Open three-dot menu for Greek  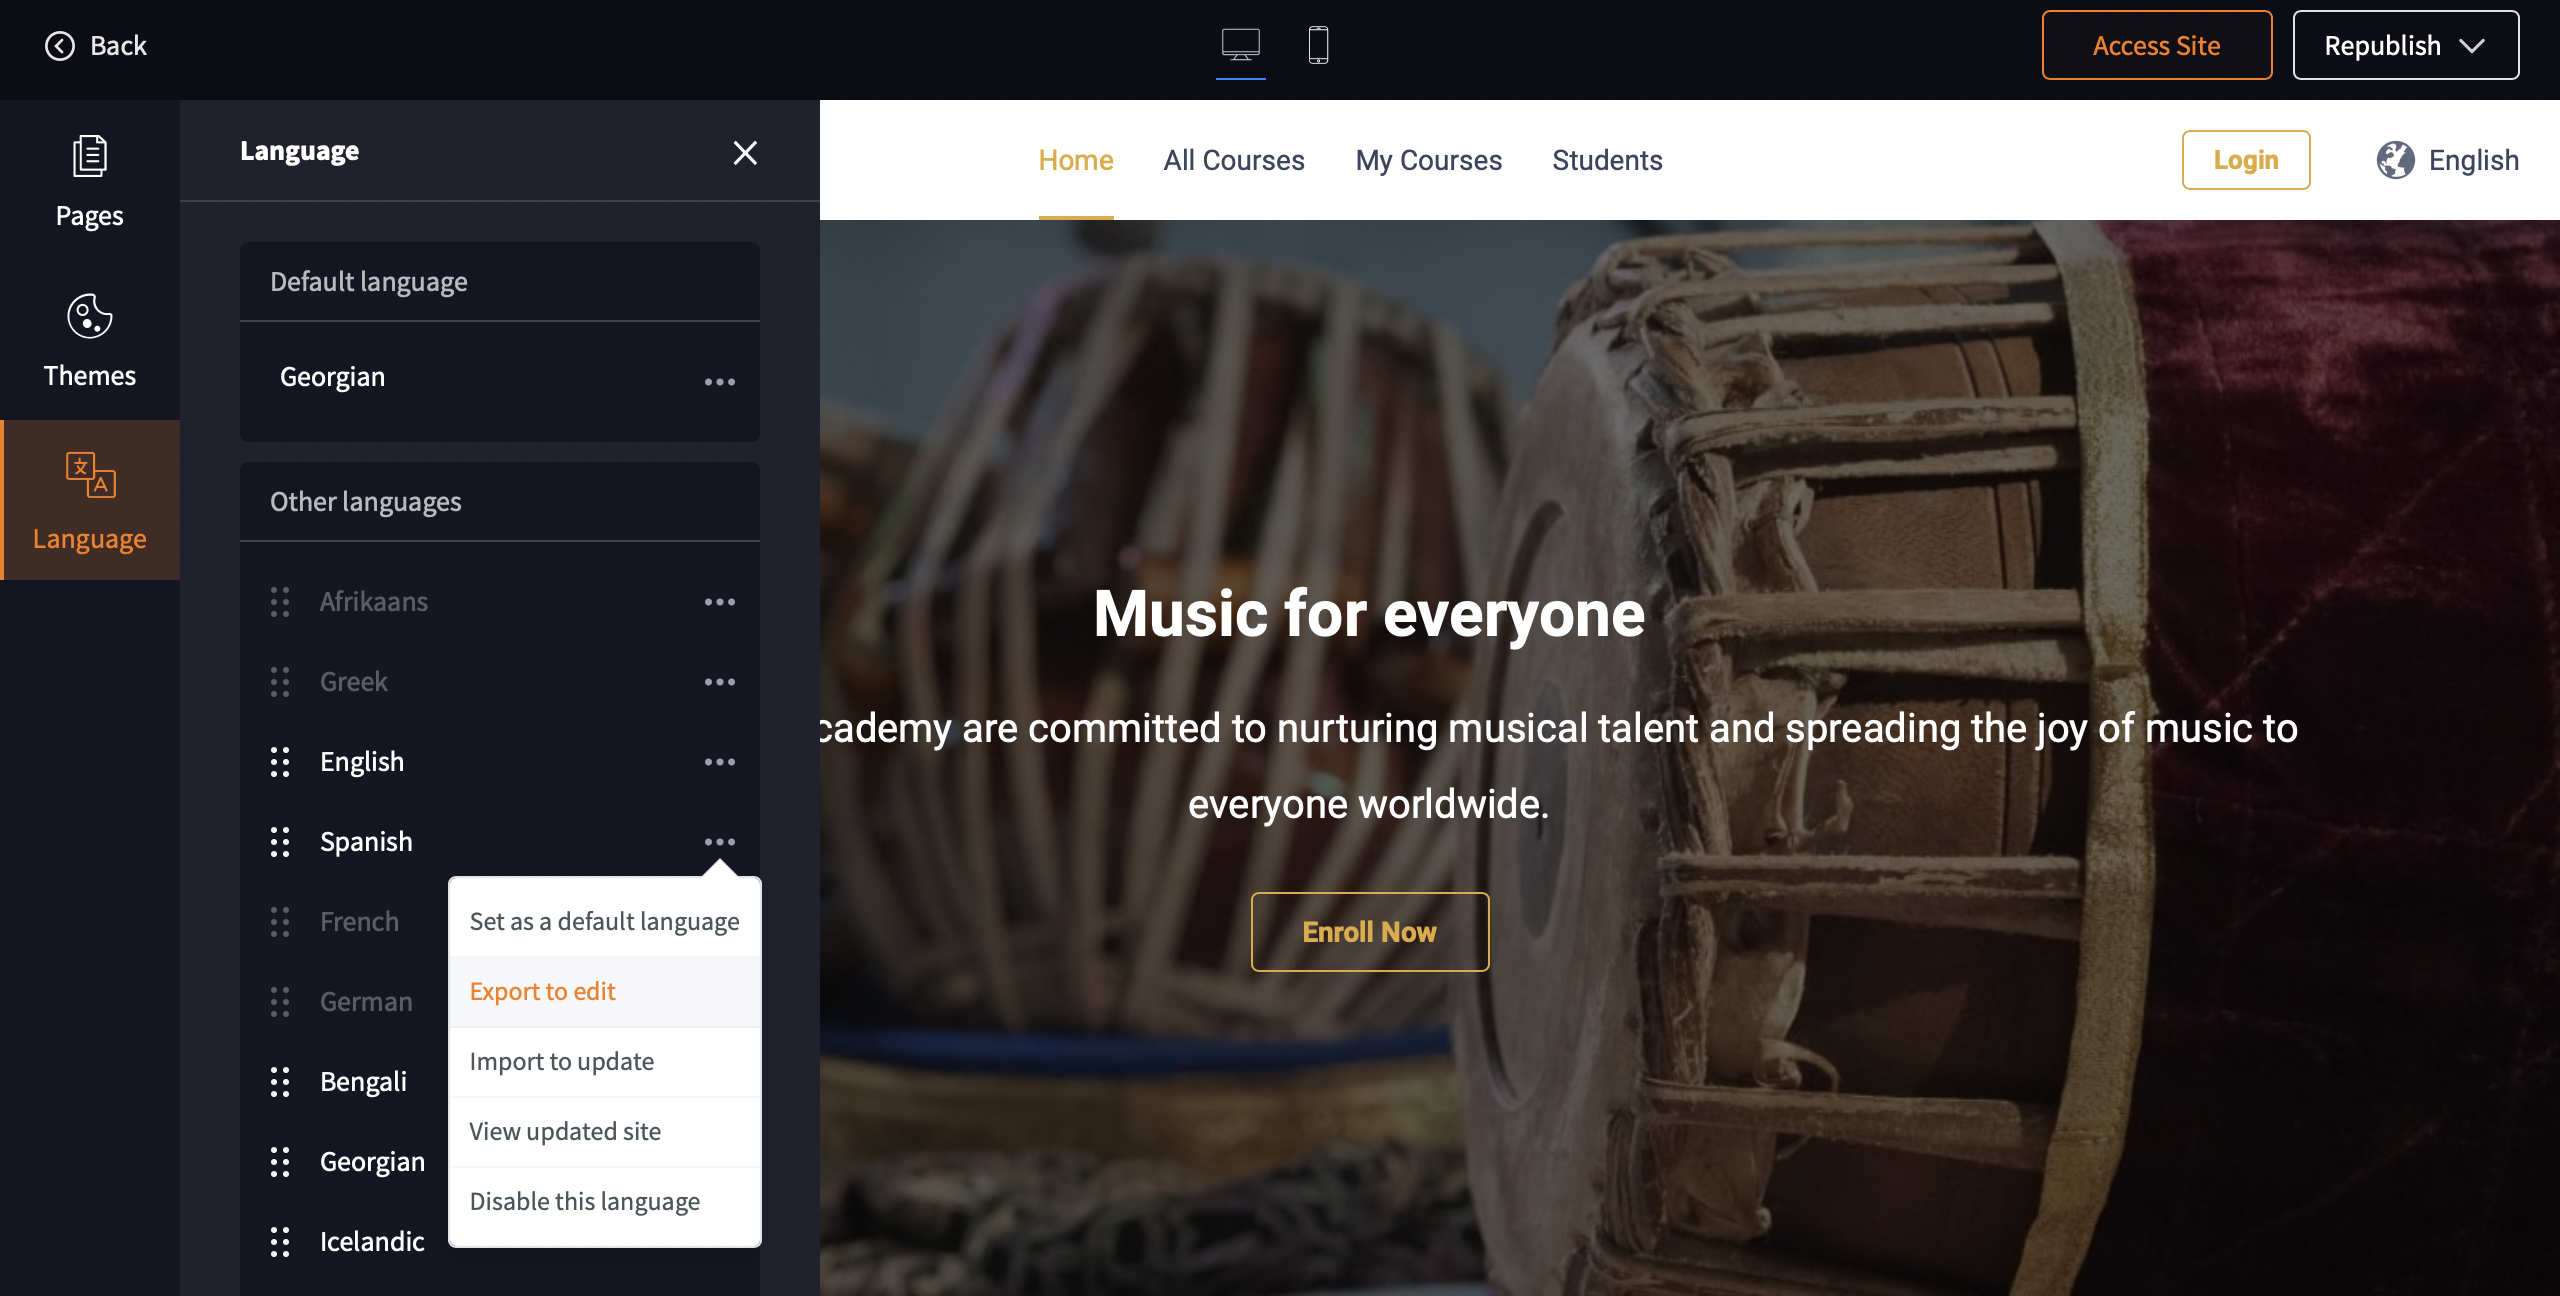point(719,682)
